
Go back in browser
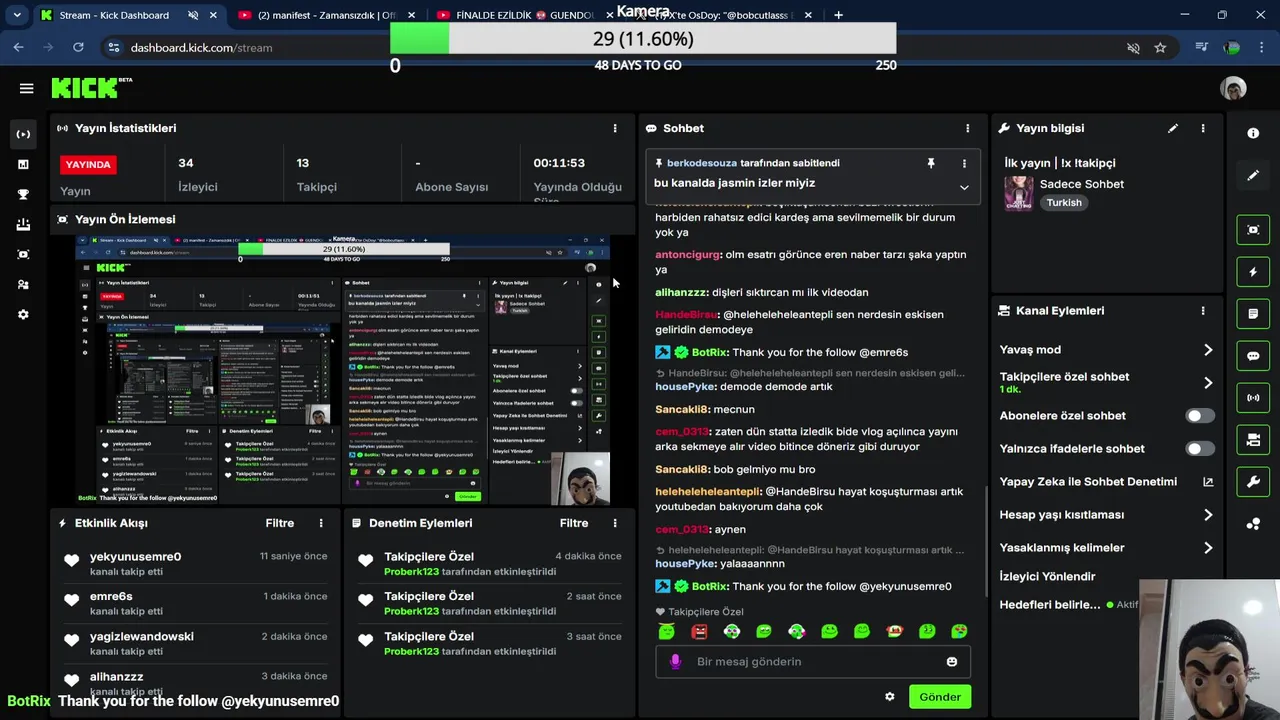(19, 47)
